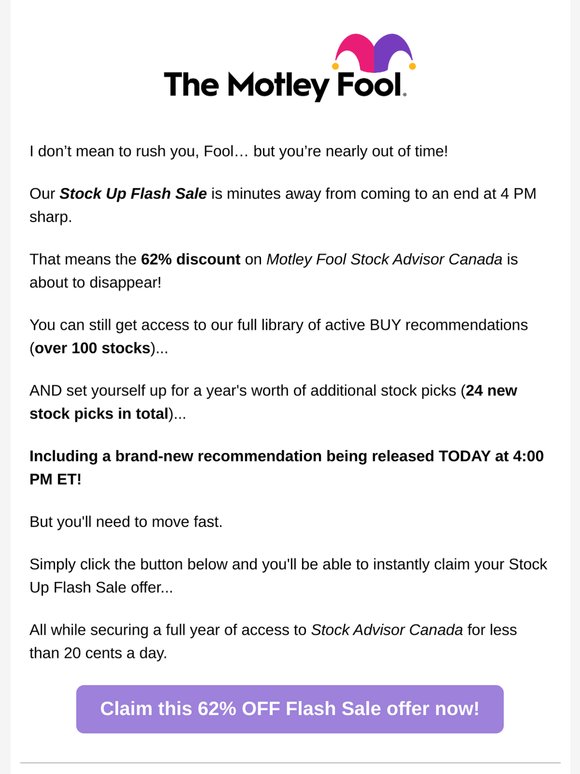Image resolution: width=580 pixels, height=774 pixels.
Task: Click italic 'Stock Advisor Canada' in last paragraph
Action: (387, 630)
